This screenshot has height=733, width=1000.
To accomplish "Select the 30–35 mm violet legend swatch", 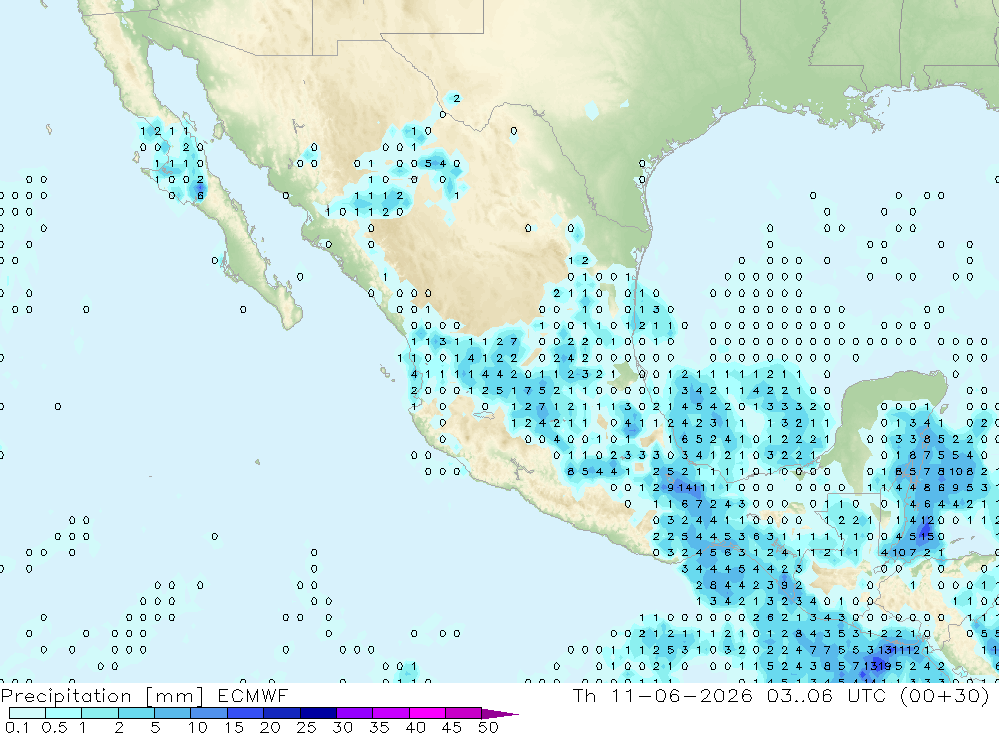I will [x=354, y=713].
